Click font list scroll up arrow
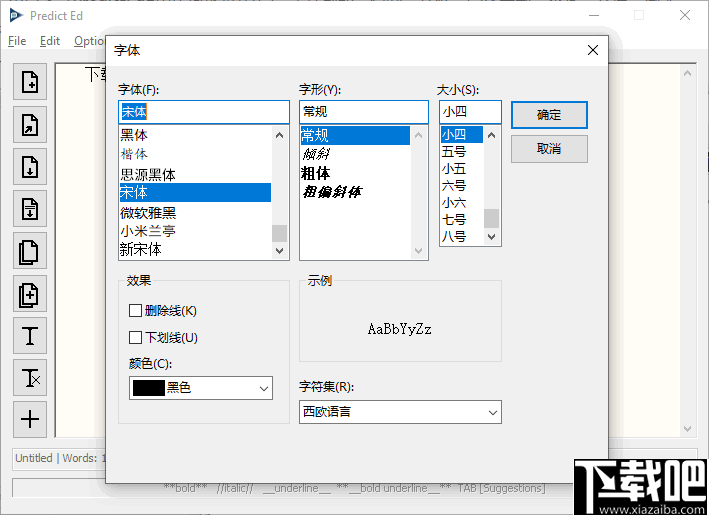This screenshot has width=709, height=515. (x=279, y=135)
